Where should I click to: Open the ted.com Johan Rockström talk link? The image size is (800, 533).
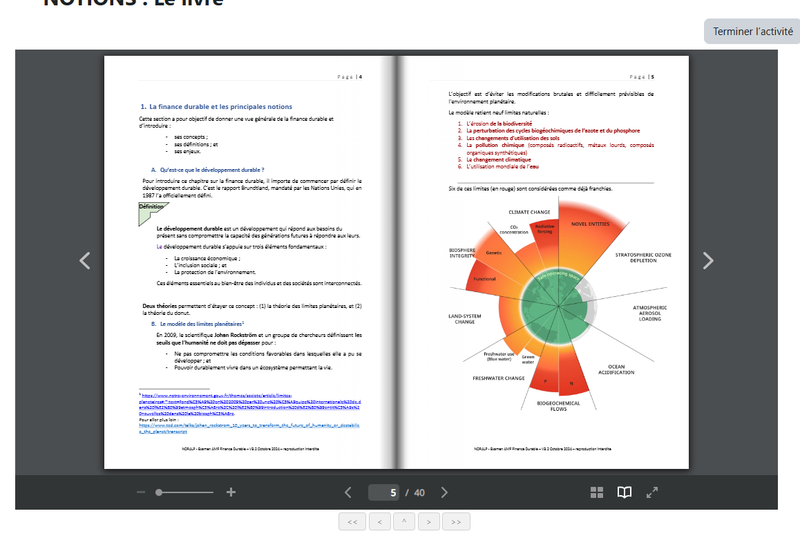pos(249,428)
